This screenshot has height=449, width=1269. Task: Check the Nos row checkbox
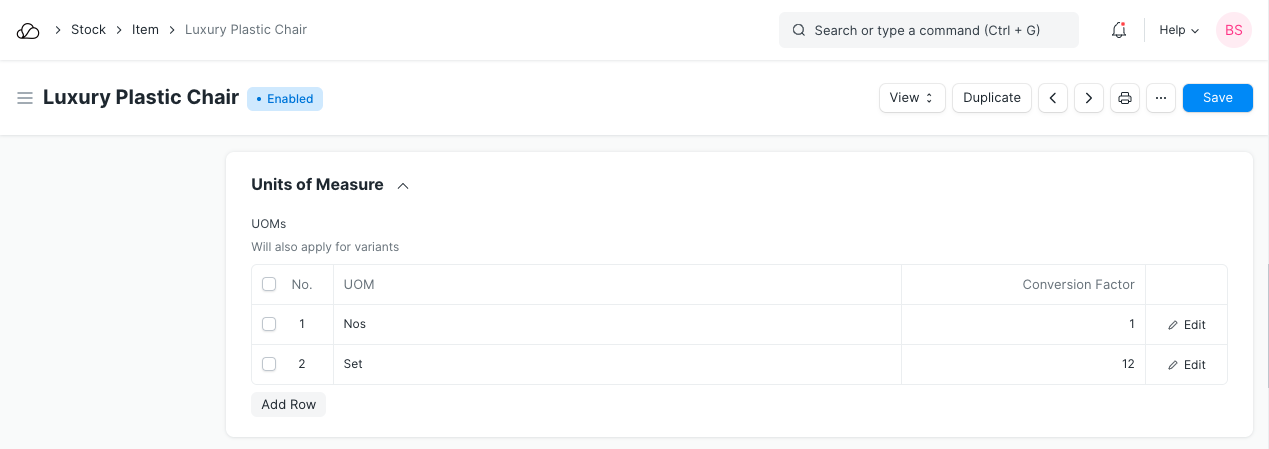pyautogui.click(x=269, y=324)
